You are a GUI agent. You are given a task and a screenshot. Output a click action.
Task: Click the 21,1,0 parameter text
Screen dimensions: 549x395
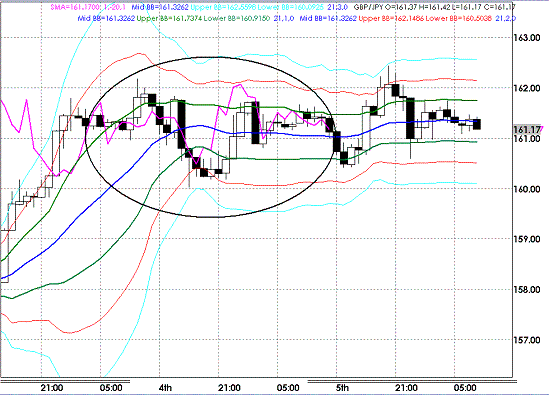point(284,18)
